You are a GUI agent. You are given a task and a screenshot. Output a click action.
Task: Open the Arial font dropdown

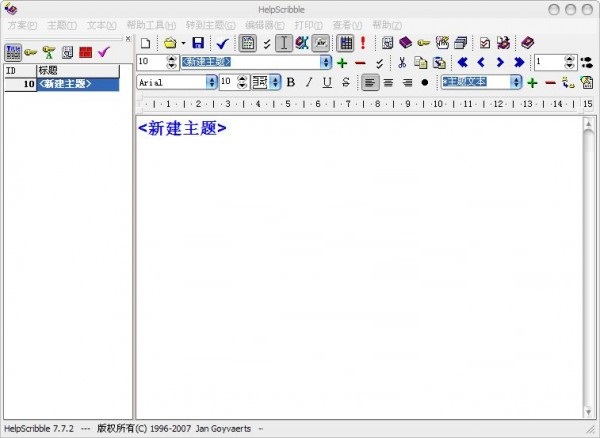pos(211,82)
